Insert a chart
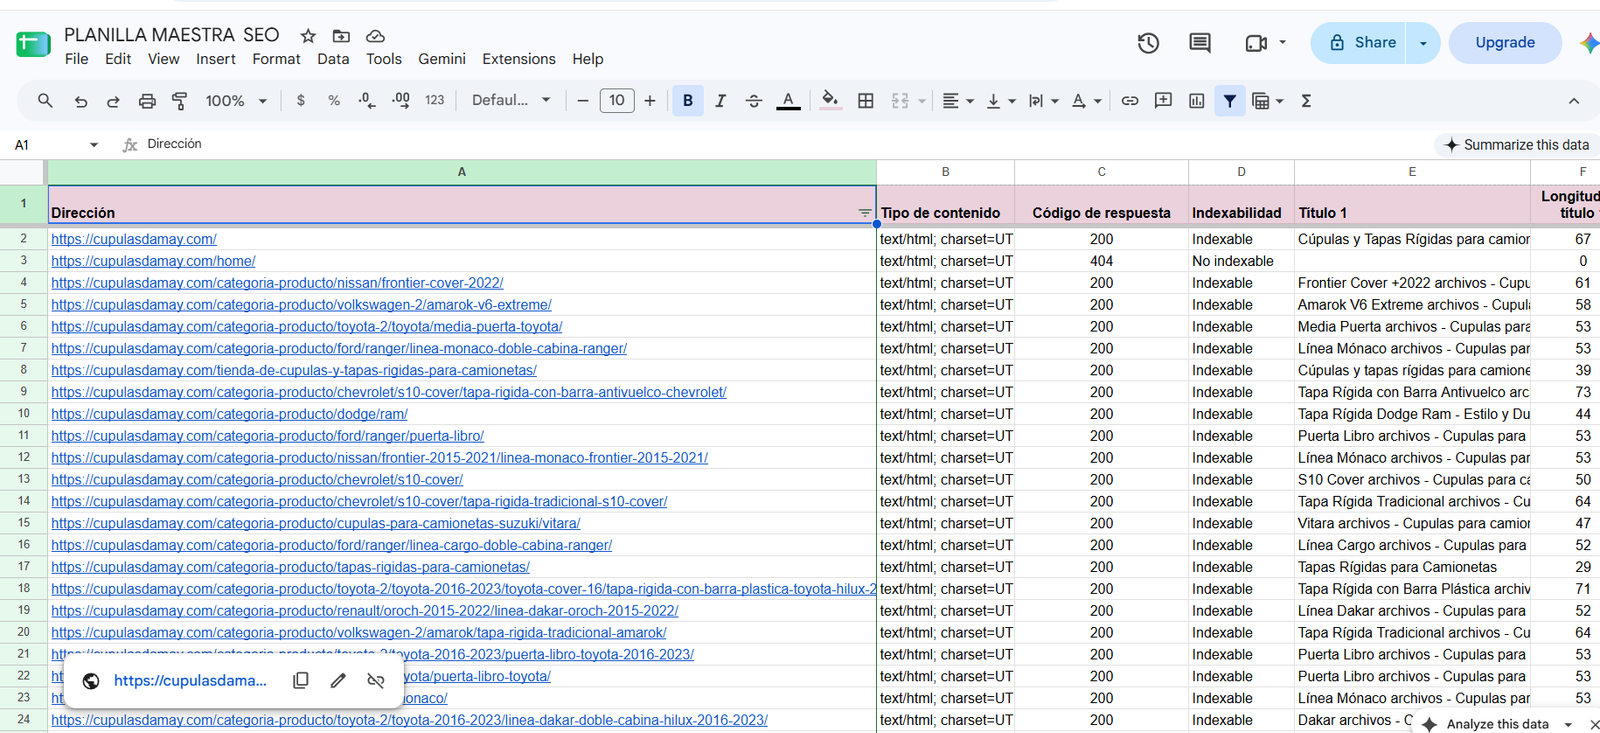 click(x=1196, y=101)
